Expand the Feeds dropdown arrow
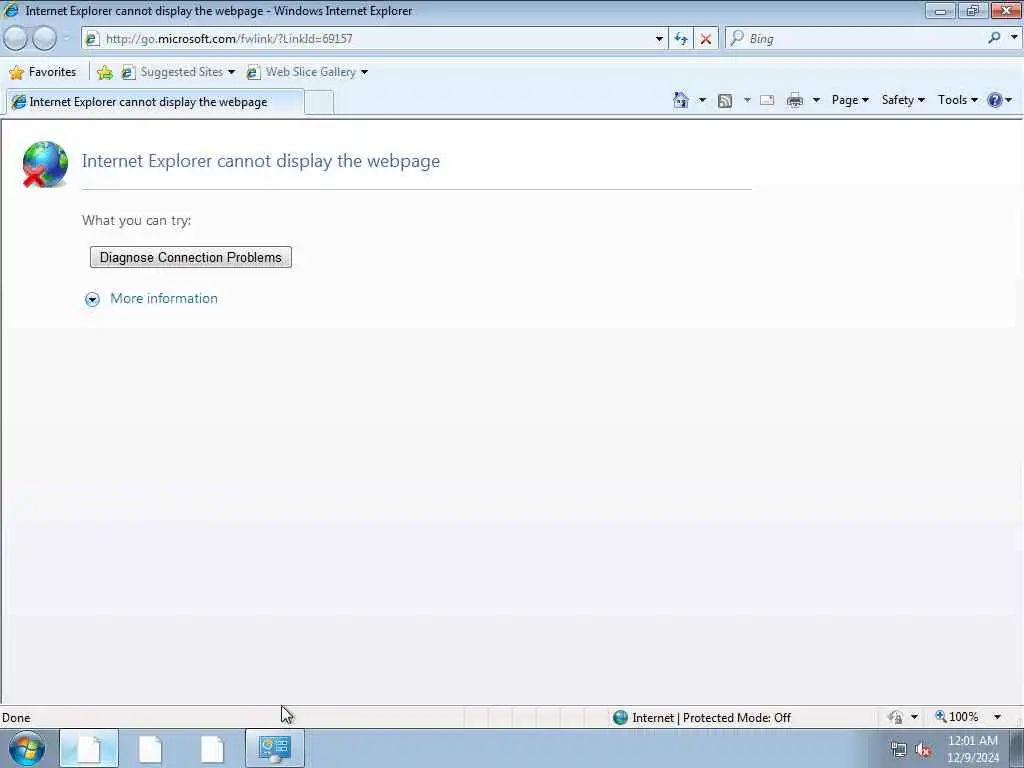Screen dimensions: 1024x768 click(747, 100)
